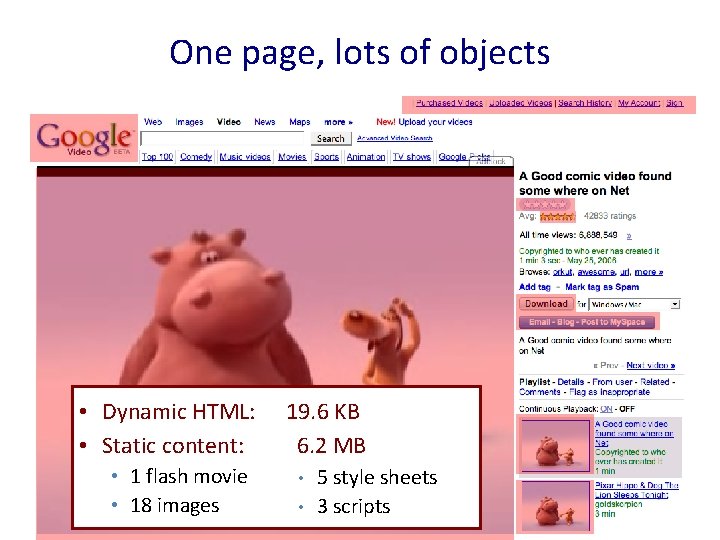The width and height of the screenshot is (720, 540).
Task: Open the Playlist link
Action: (535, 382)
